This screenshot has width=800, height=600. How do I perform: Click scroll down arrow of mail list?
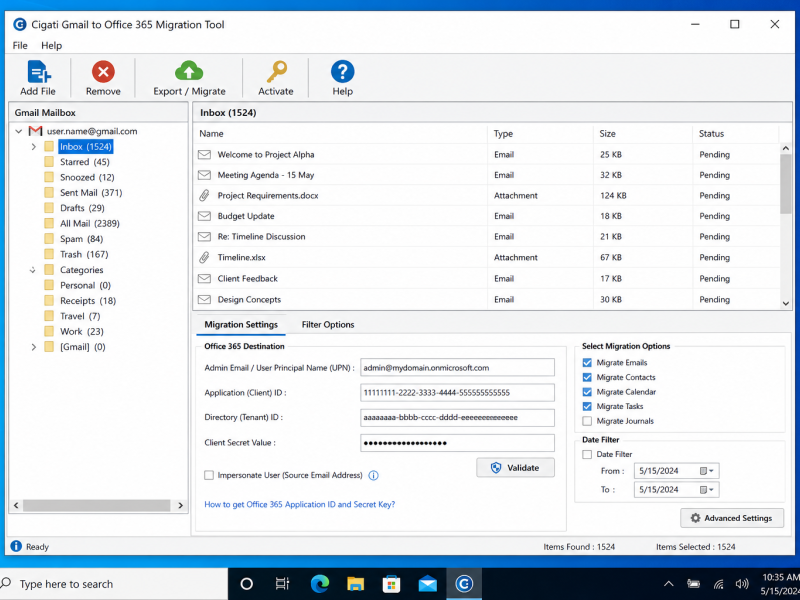[786, 303]
